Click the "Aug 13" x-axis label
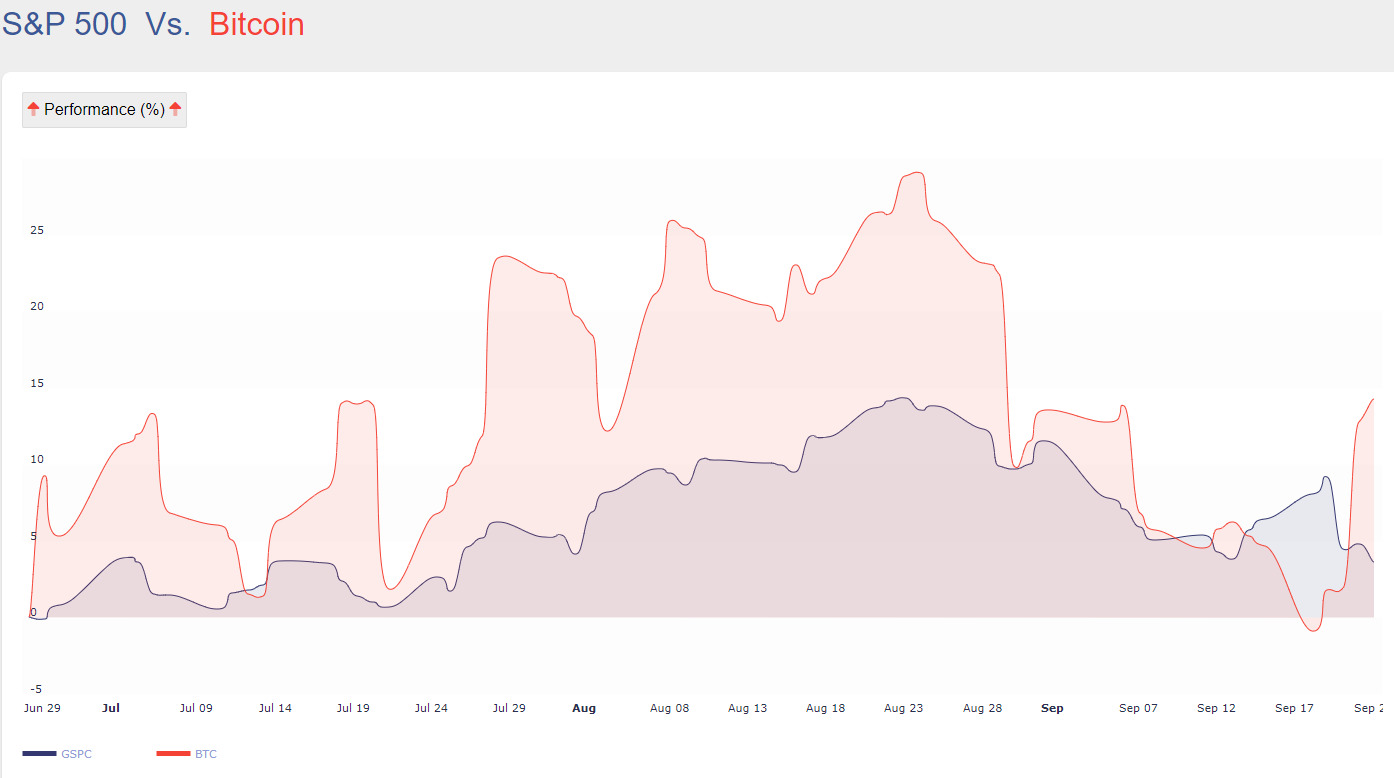This screenshot has height=778, width=1394. (x=747, y=708)
